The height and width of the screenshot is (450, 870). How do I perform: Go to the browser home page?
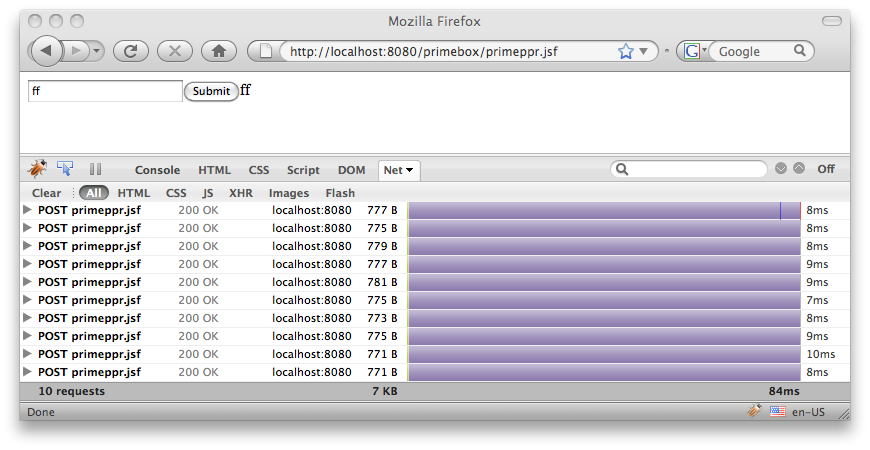(218, 51)
